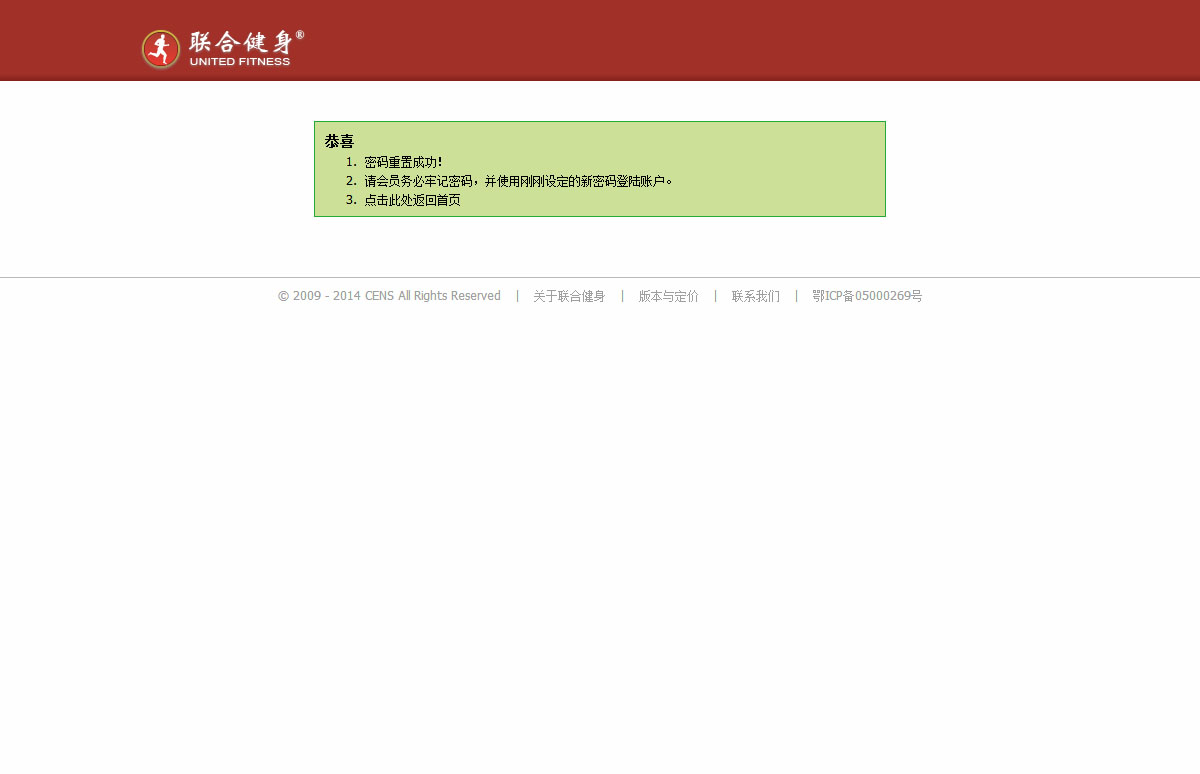
Task: Click list number 2 in success box
Action: [351, 181]
